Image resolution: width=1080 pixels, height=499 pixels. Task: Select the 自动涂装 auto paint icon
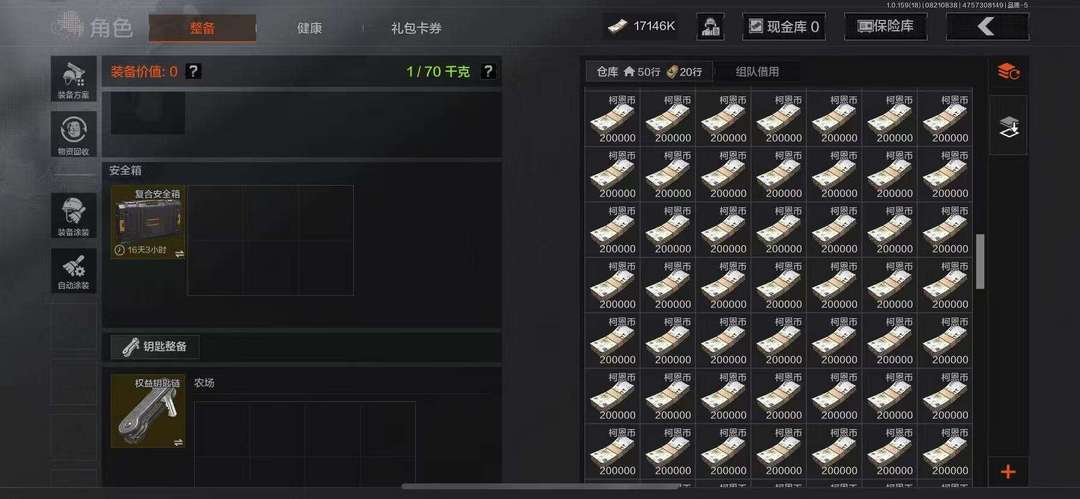click(74, 270)
